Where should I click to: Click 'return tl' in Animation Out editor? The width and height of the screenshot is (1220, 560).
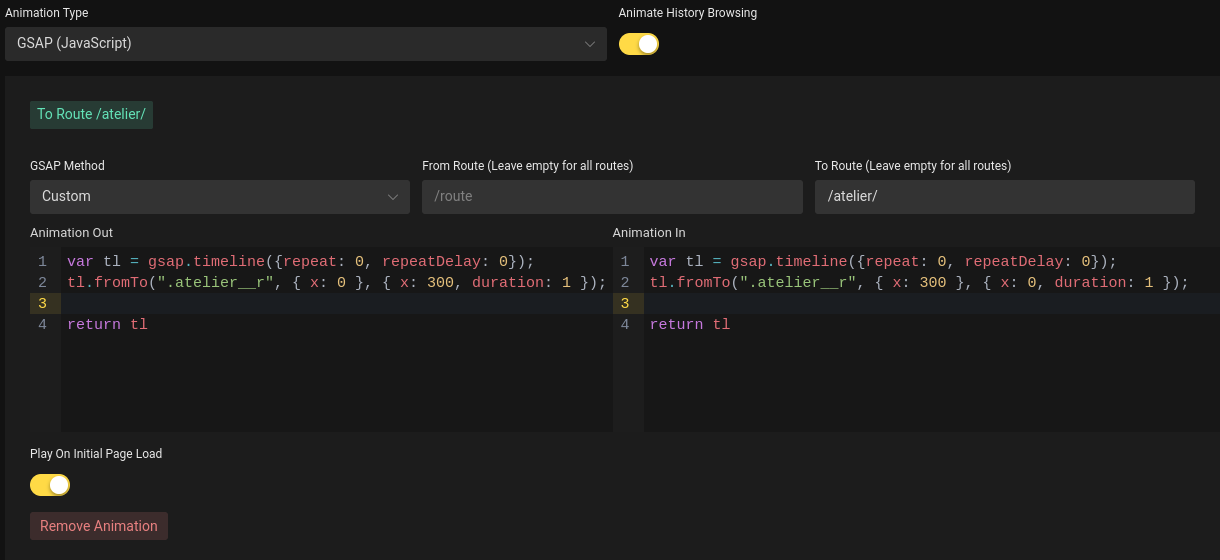pos(107,325)
